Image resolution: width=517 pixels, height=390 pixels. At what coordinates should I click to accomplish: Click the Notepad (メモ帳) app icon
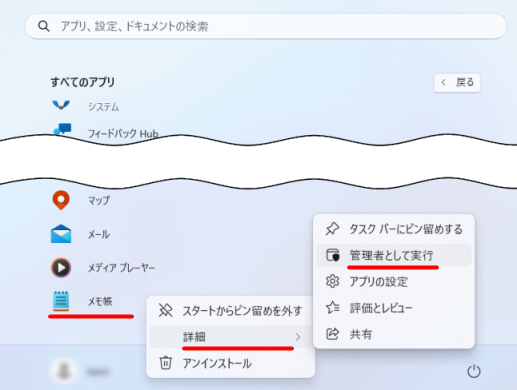tap(61, 301)
